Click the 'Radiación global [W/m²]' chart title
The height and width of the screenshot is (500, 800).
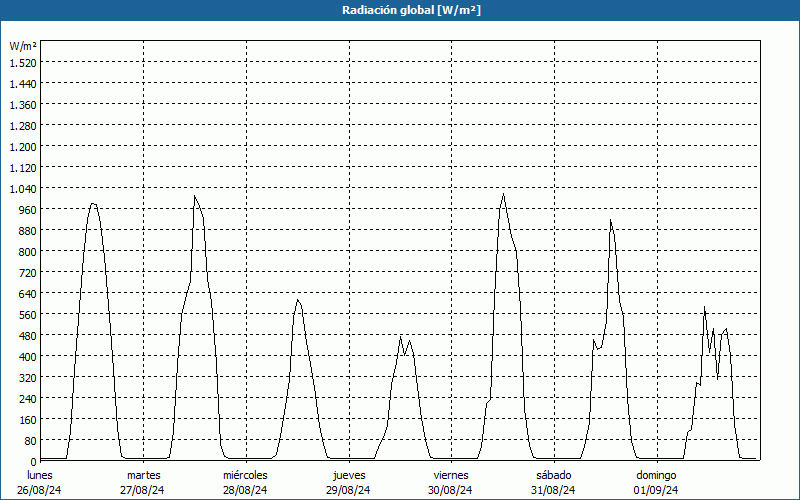tap(411, 10)
